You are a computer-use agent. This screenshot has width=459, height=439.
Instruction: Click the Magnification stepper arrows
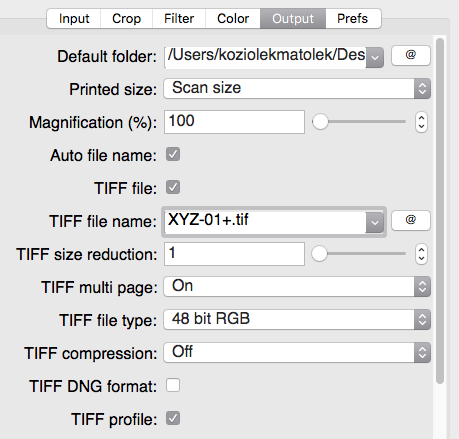click(421, 122)
